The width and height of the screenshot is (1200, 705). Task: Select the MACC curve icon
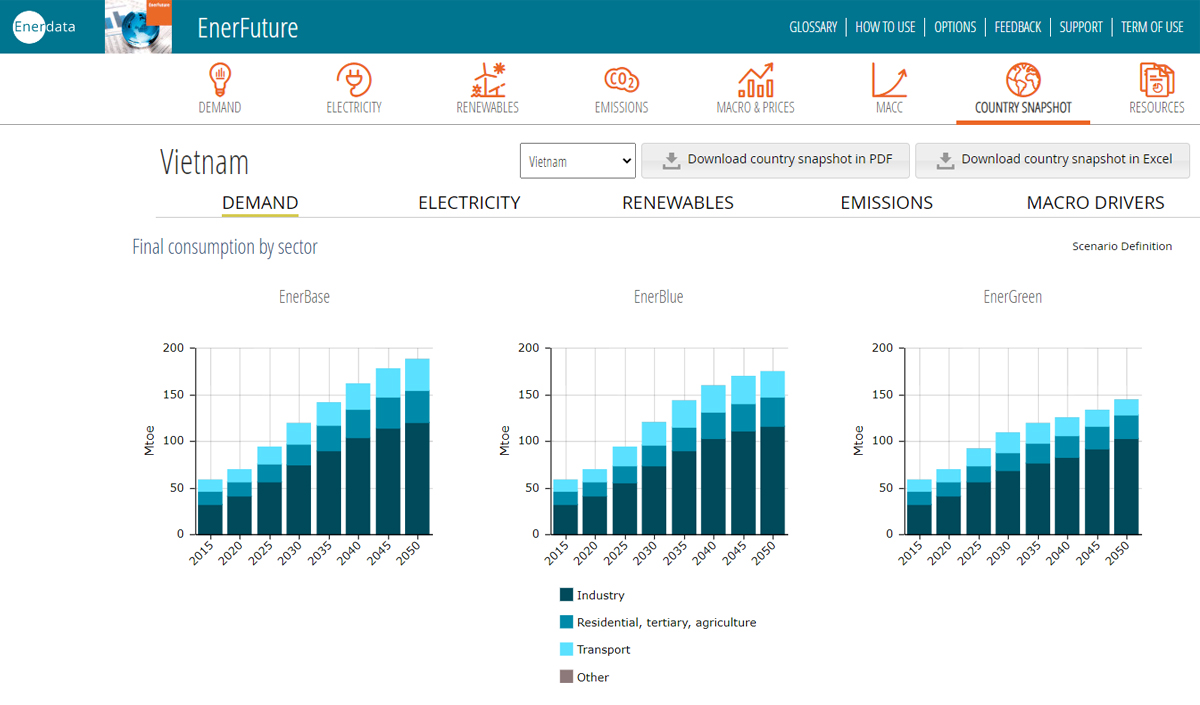tap(888, 80)
